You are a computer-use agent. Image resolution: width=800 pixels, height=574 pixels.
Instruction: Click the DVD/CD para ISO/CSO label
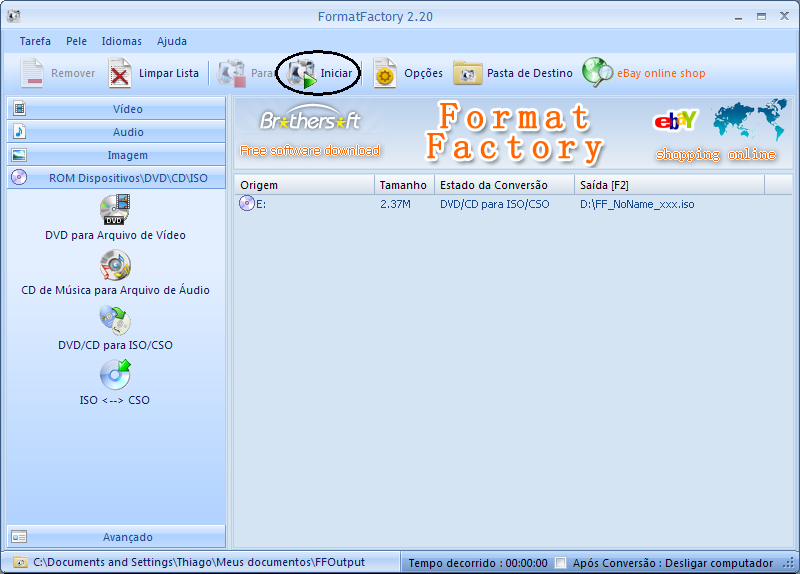click(x=115, y=345)
